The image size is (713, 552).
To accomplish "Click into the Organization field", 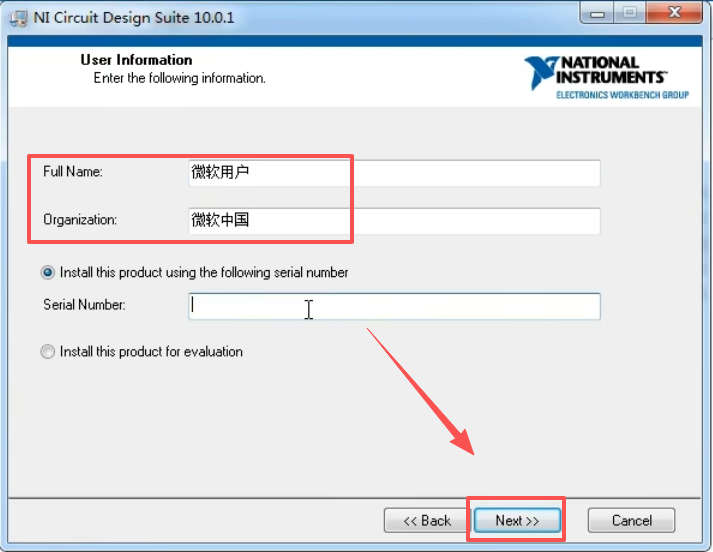I will (x=394, y=221).
